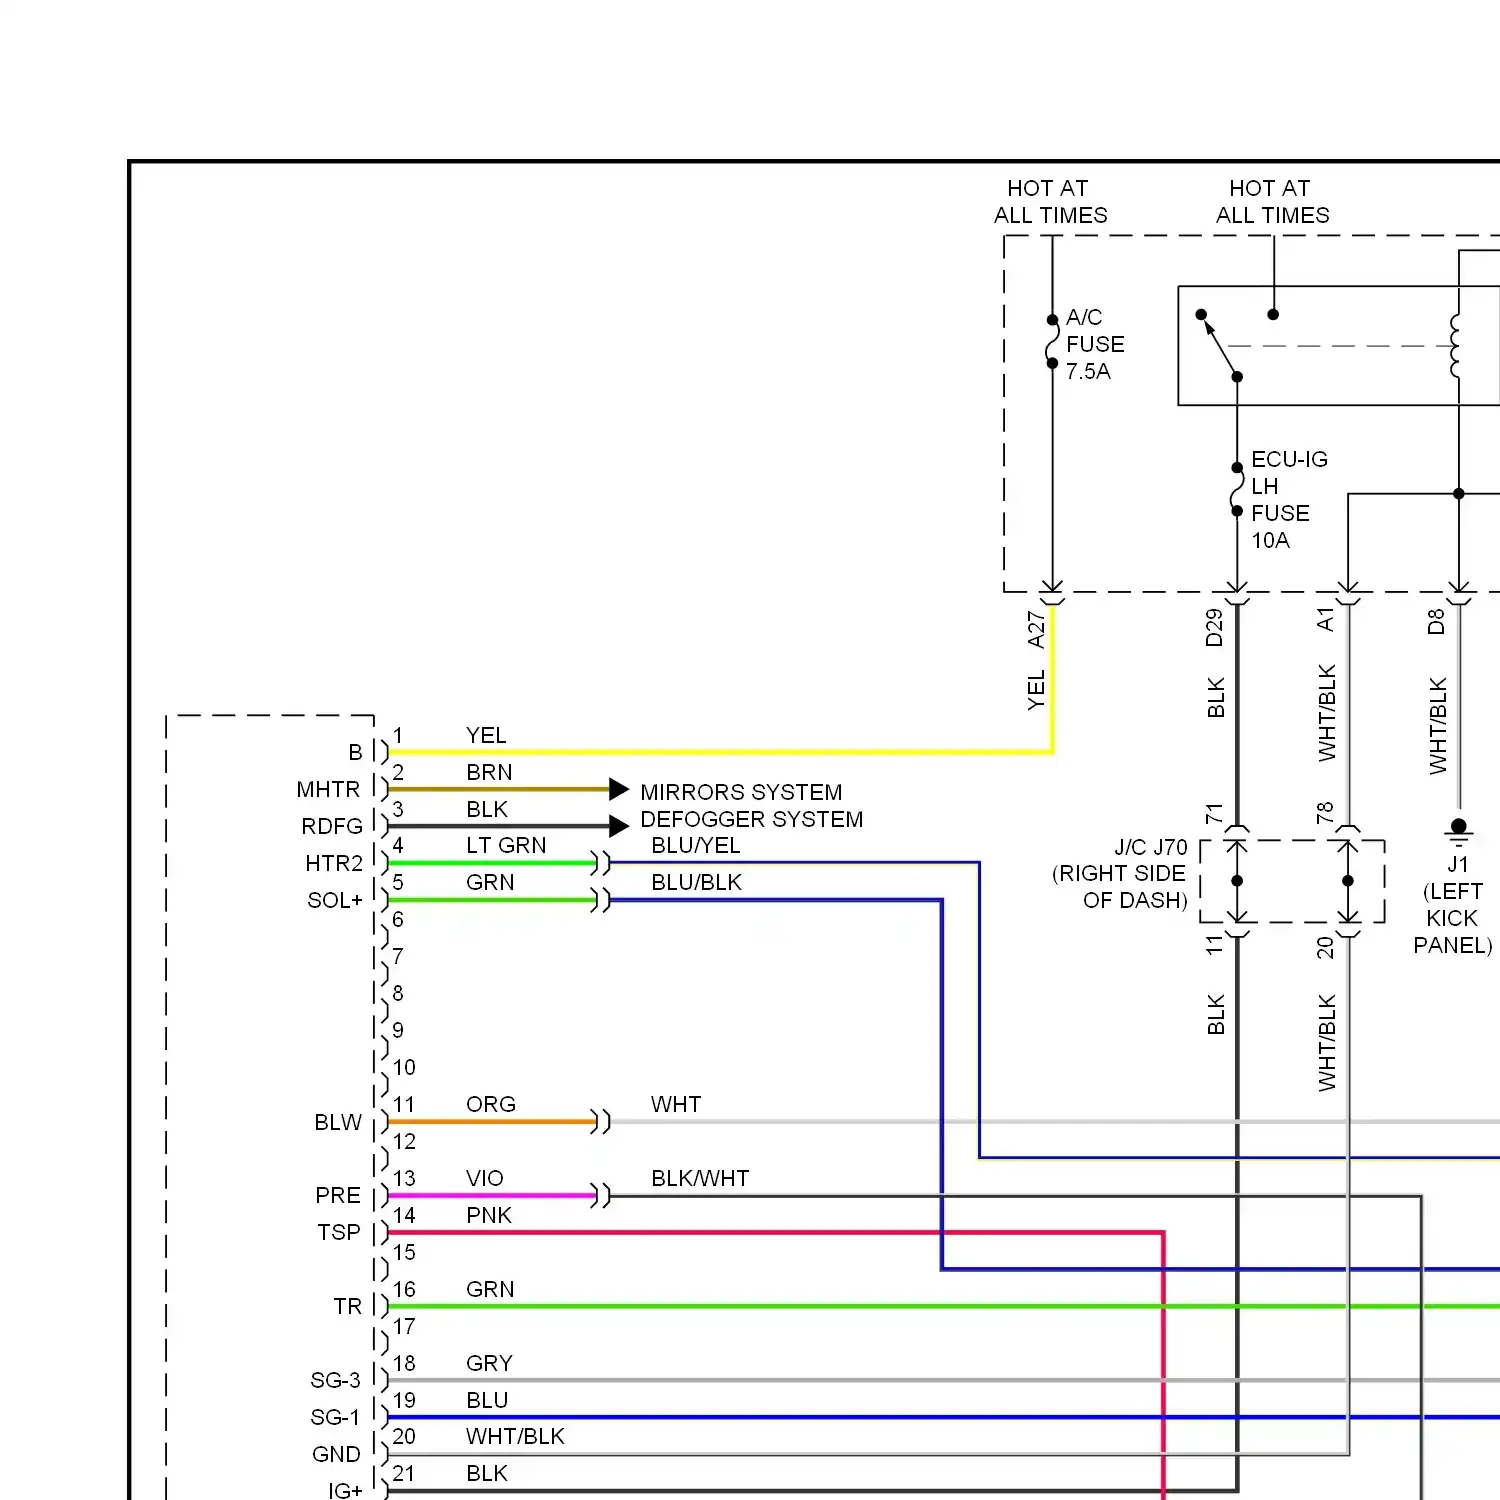The height and width of the screenshot is (1500, 1500).
Task: Click the ground symbol above J1
Action: (x=1459, y=832)
